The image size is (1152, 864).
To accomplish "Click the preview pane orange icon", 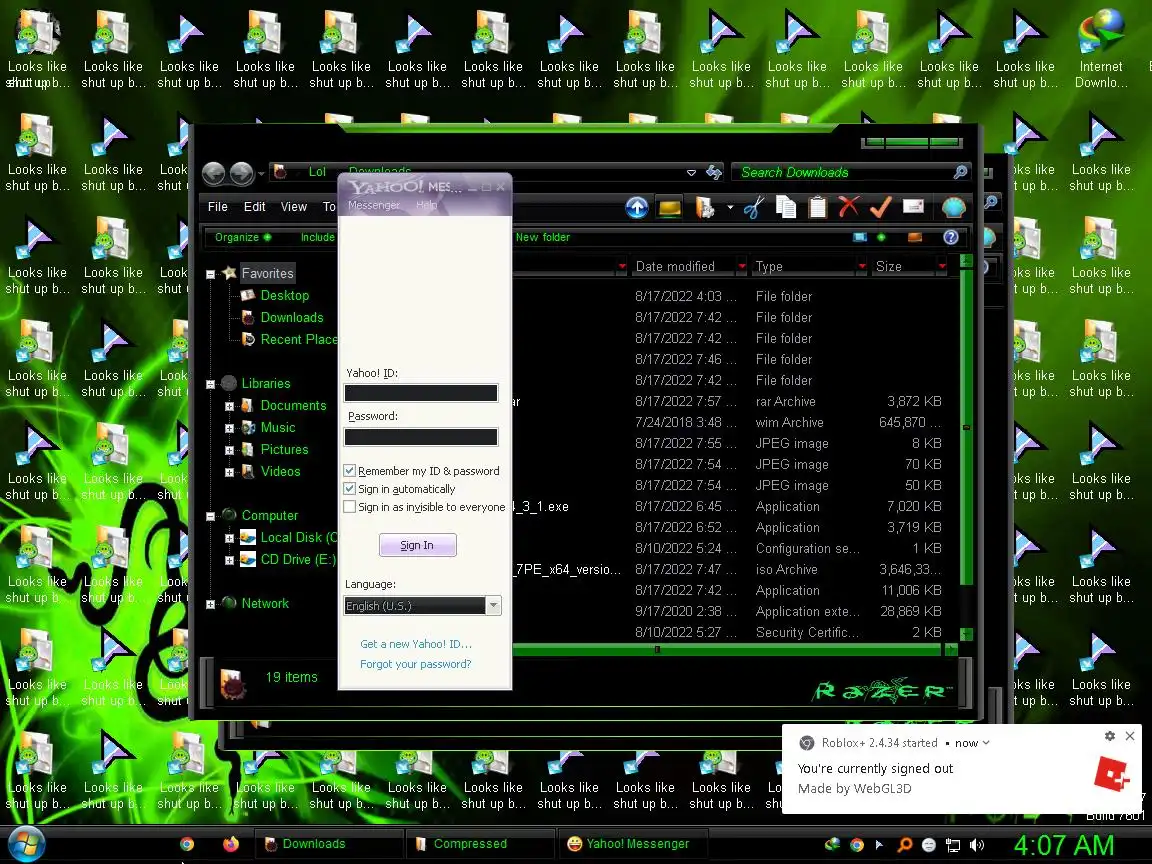I will pyautogui.click(x=915, y=237).
